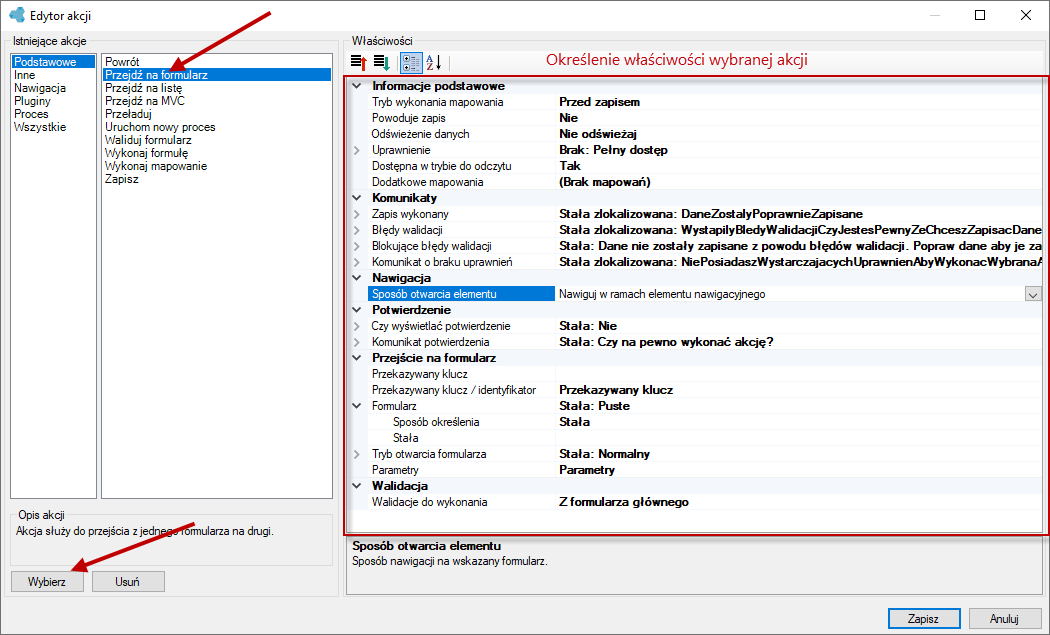Expand Tryb otwarcia formularza property
The image size is (1050, 635).
click(357, 454)
